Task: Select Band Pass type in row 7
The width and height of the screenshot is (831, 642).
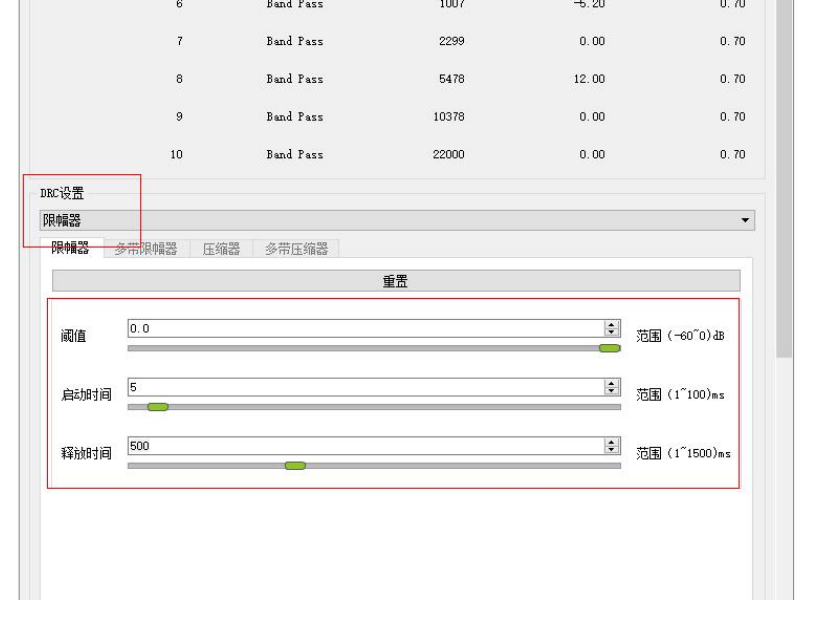Action: coord(295,41)
